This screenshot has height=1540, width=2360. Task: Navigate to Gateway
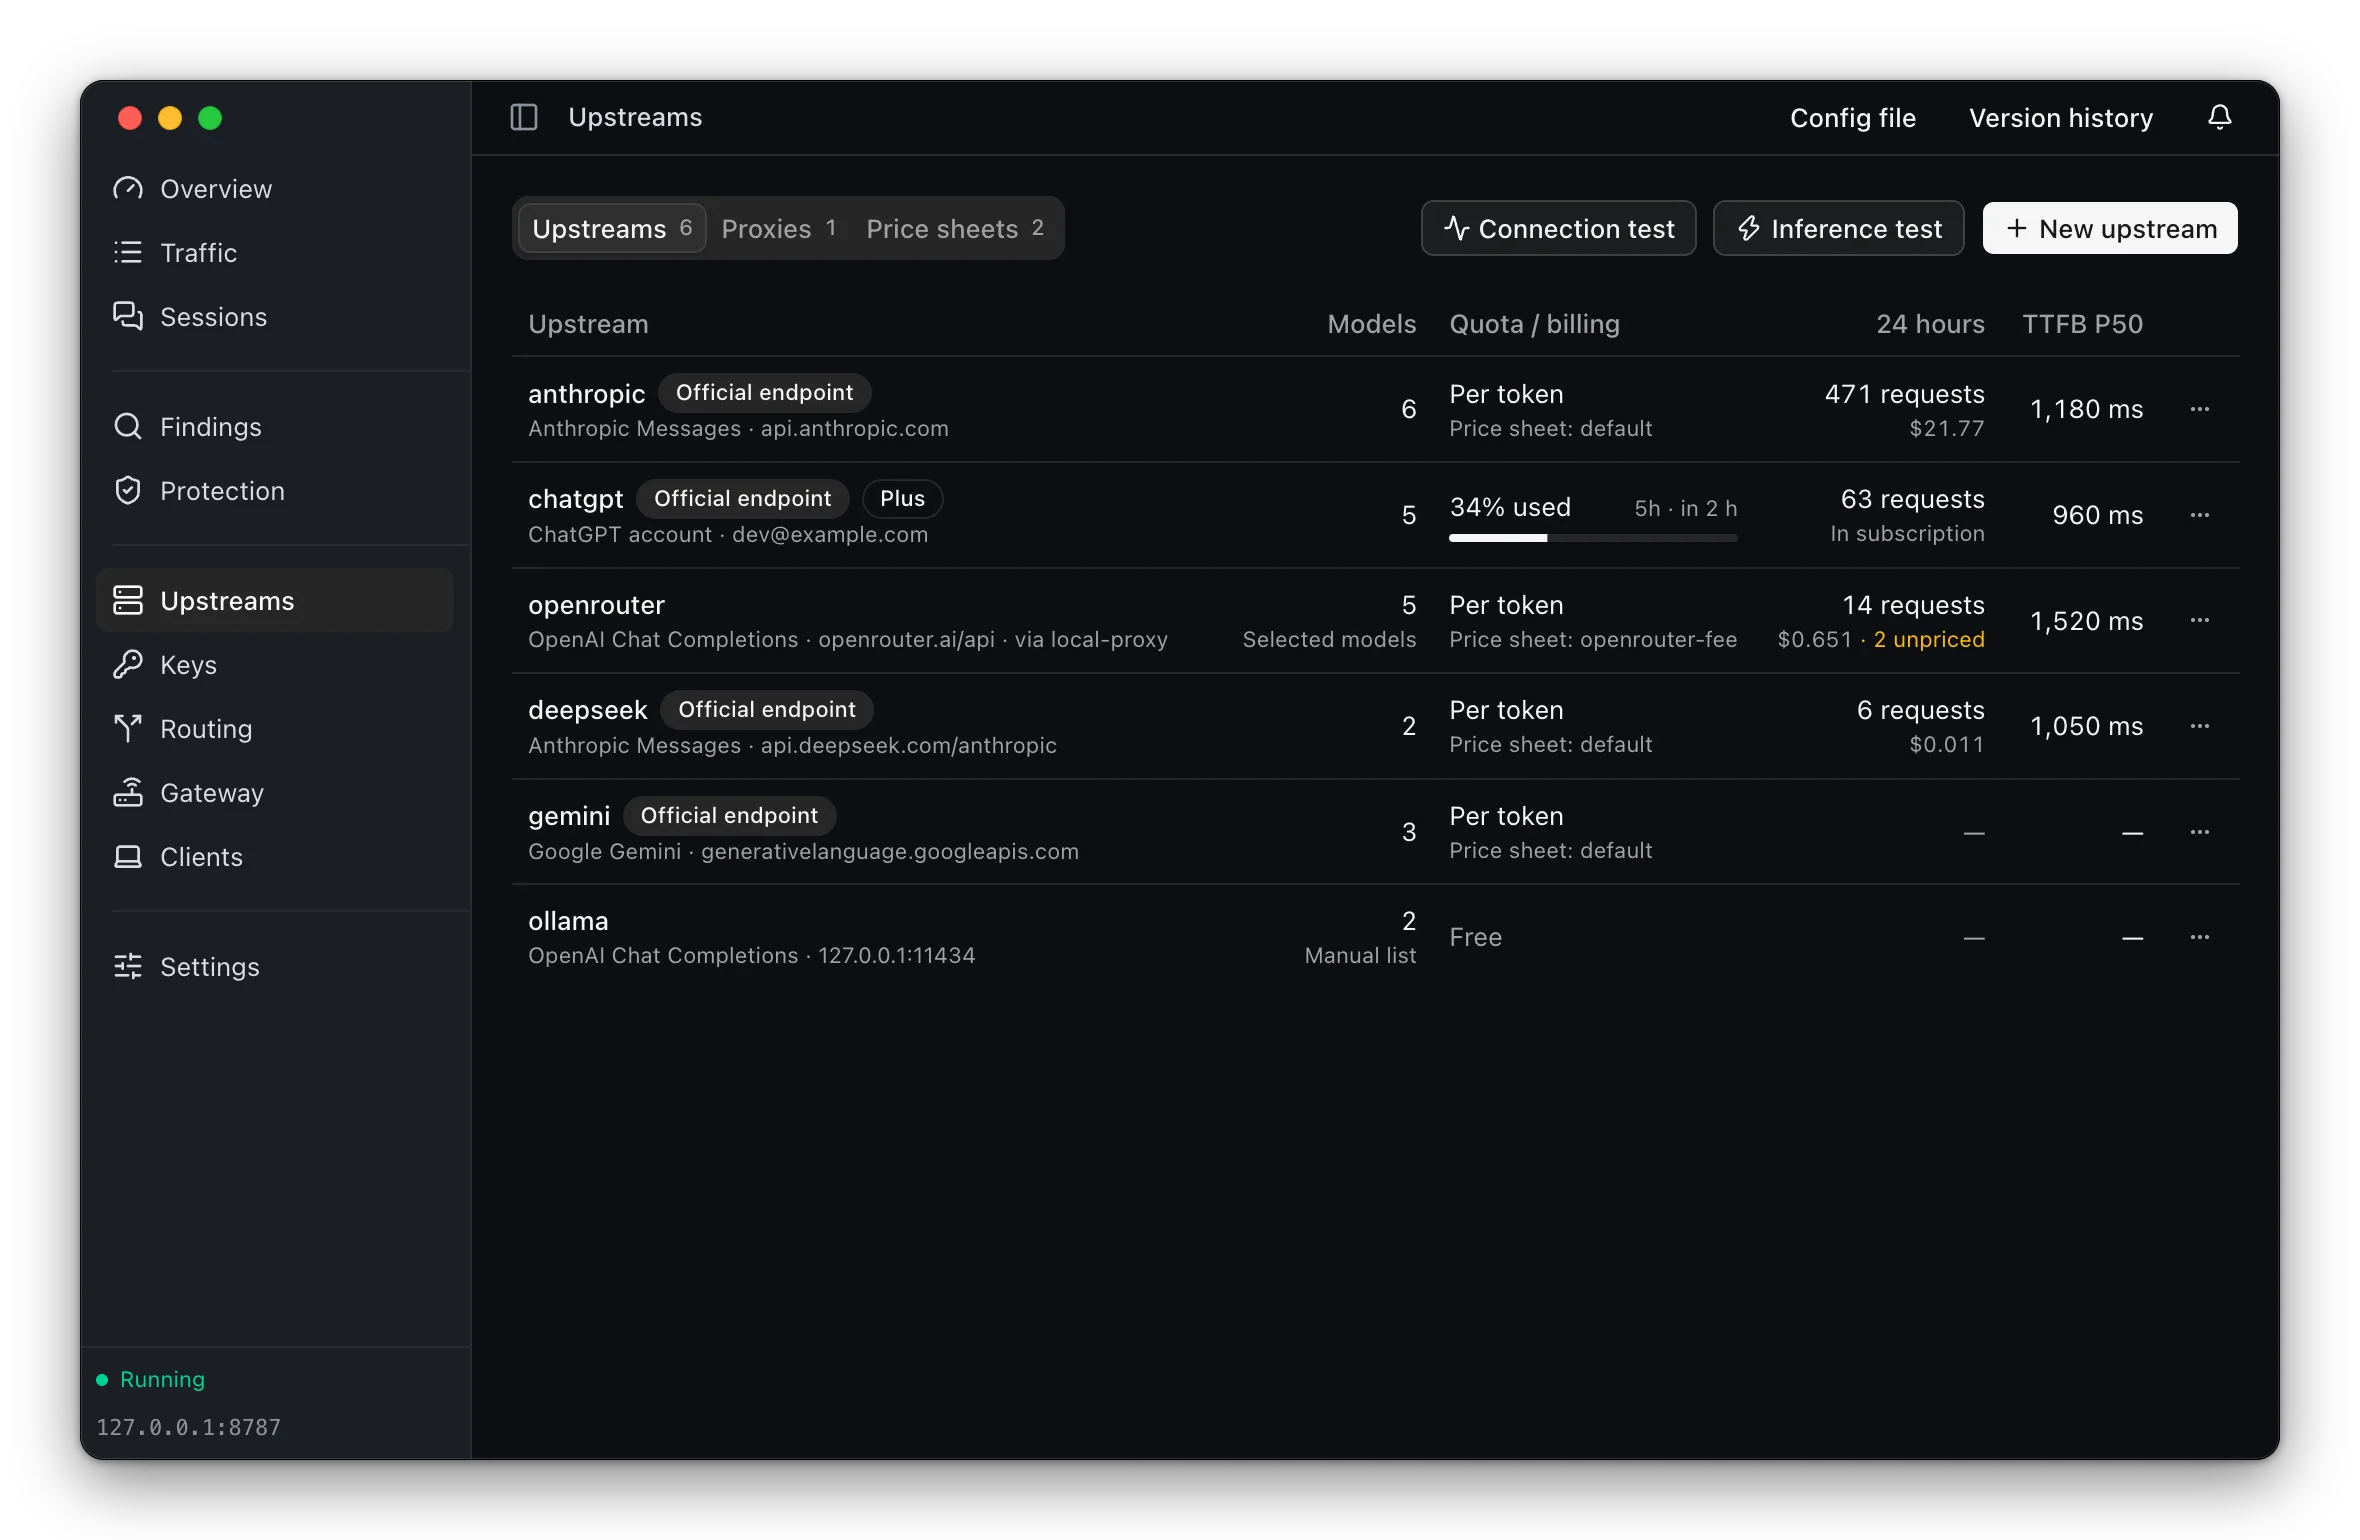[275, 793]
